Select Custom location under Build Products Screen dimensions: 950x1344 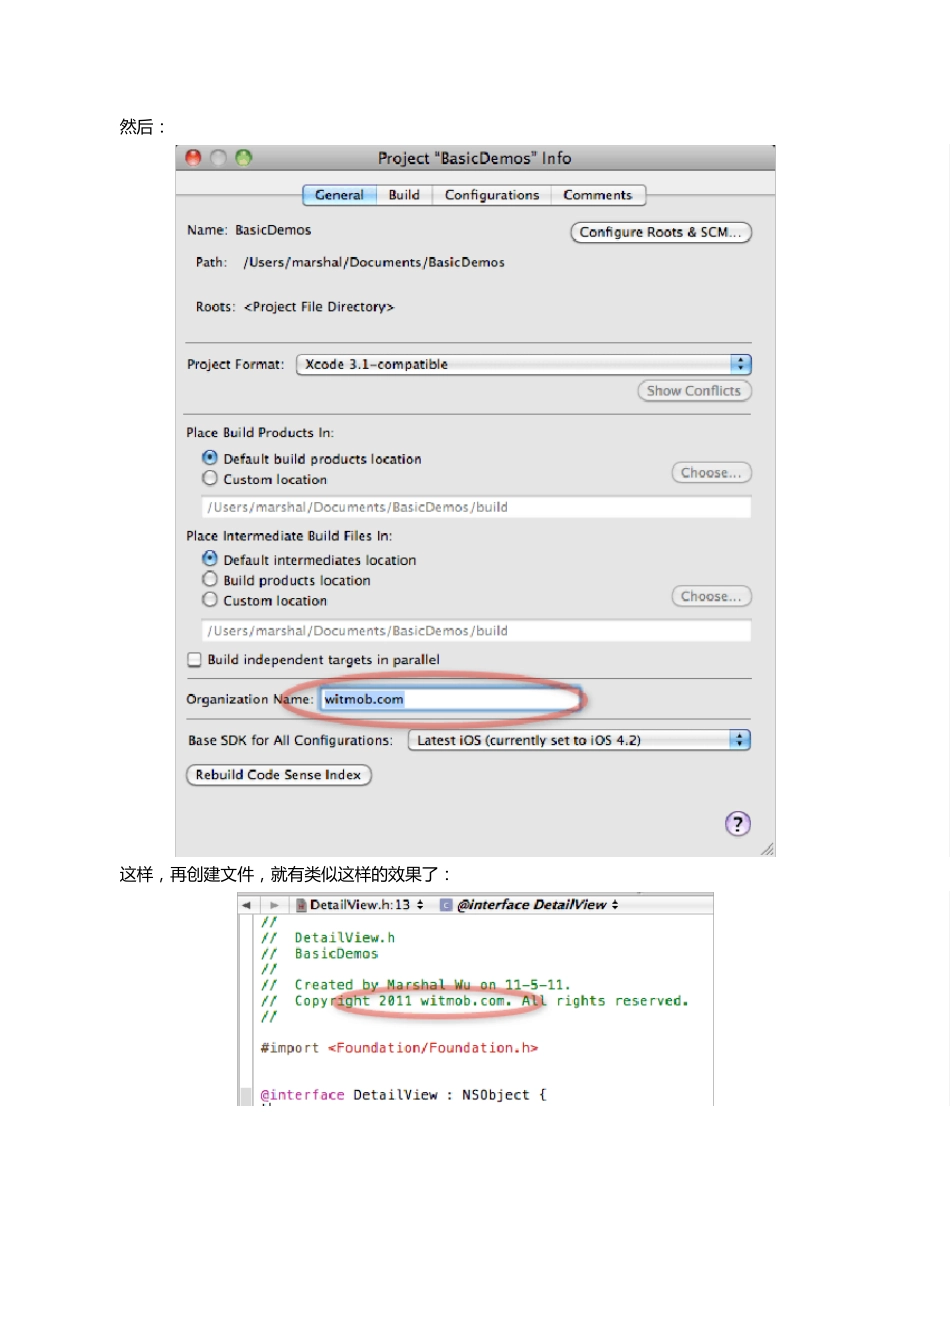coord(210,478)
